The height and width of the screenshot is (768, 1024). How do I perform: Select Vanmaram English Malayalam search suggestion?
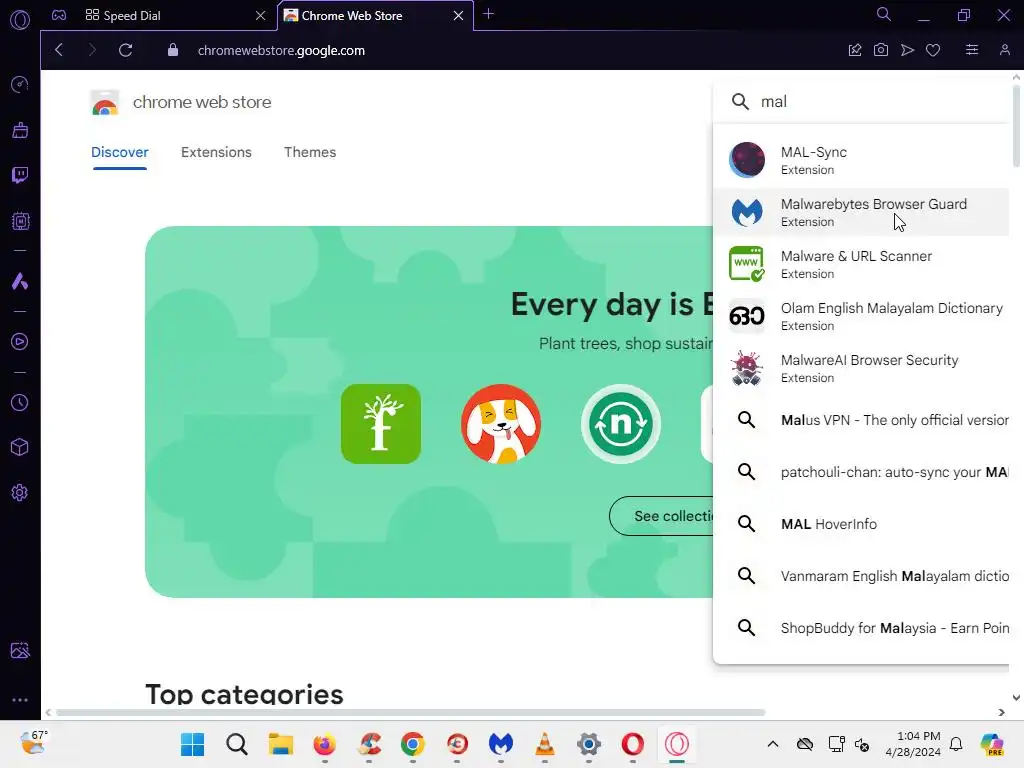coord(861,576)
